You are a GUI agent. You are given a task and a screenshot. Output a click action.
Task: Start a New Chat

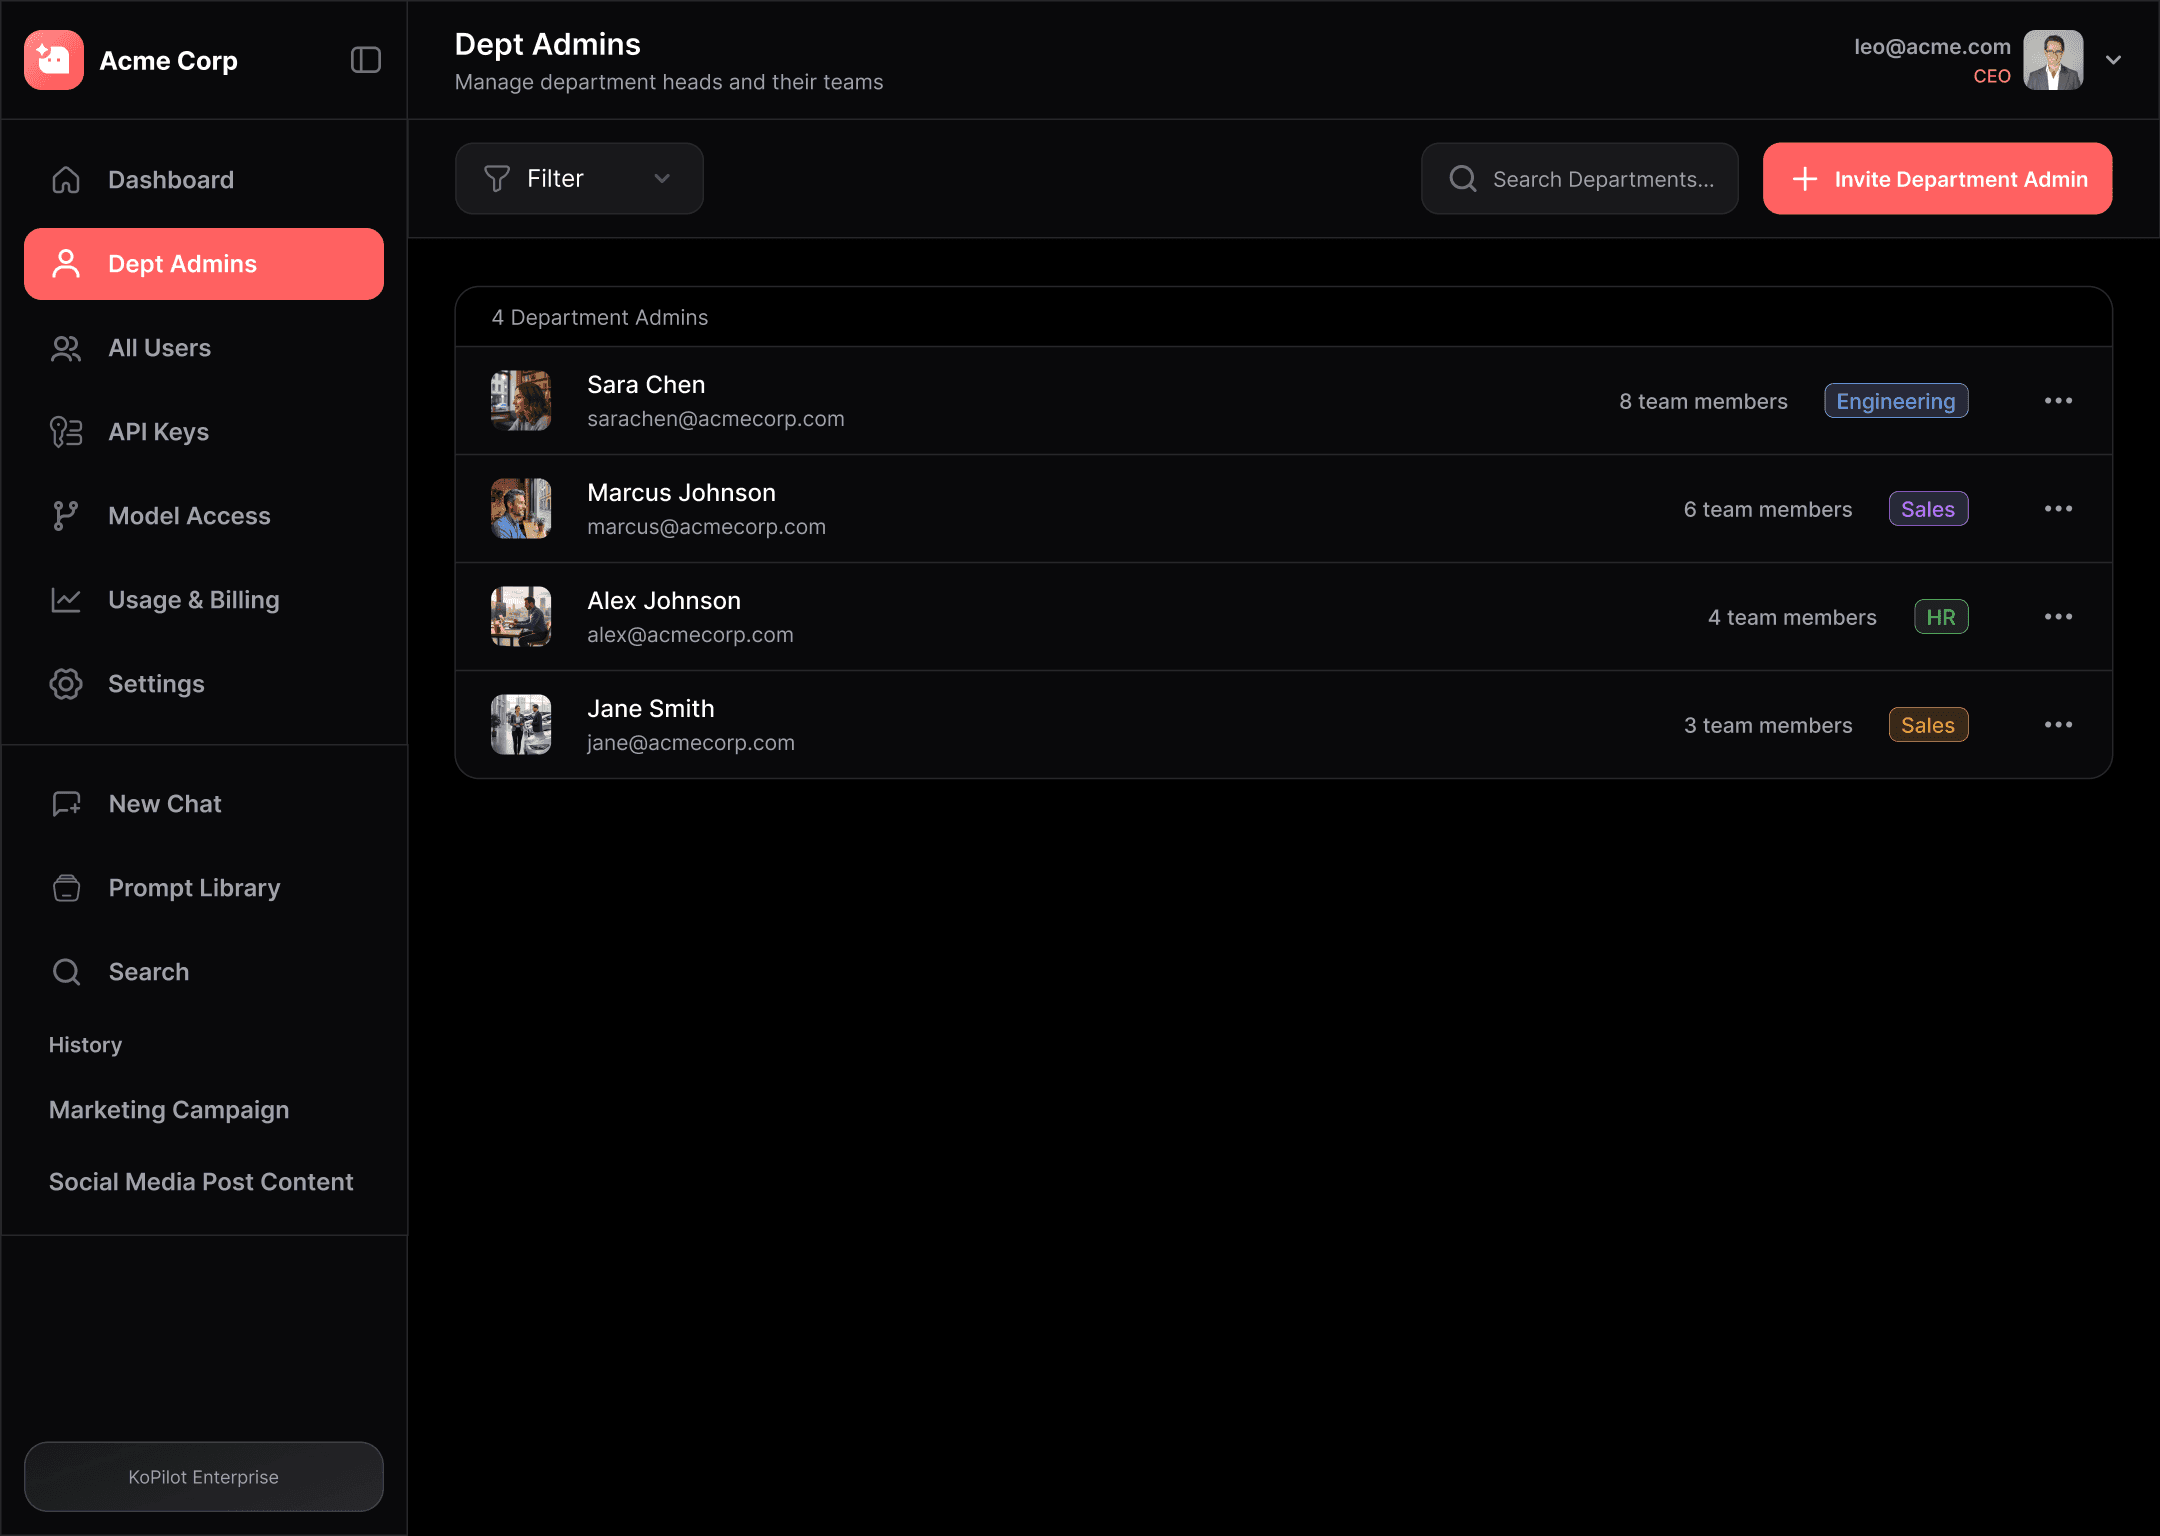pos(164,804)
